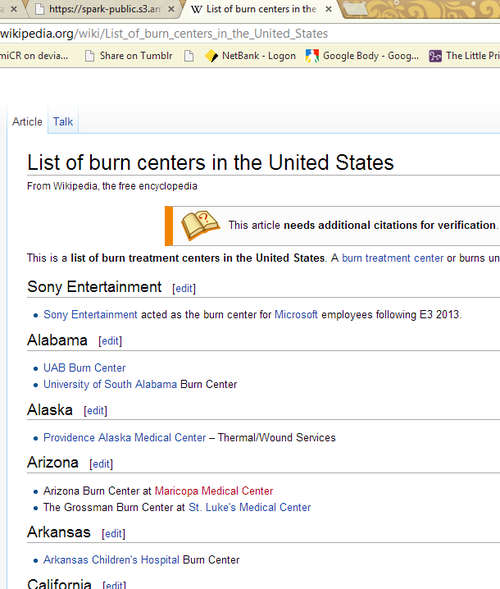Follow the burn treatment center link
The width and height of the screenshot is (500, 589).
point(393,258)
